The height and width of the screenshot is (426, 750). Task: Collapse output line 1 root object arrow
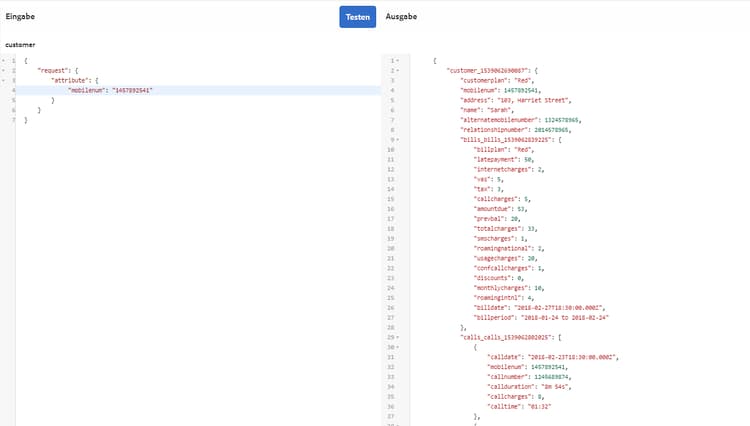(399, 62)
